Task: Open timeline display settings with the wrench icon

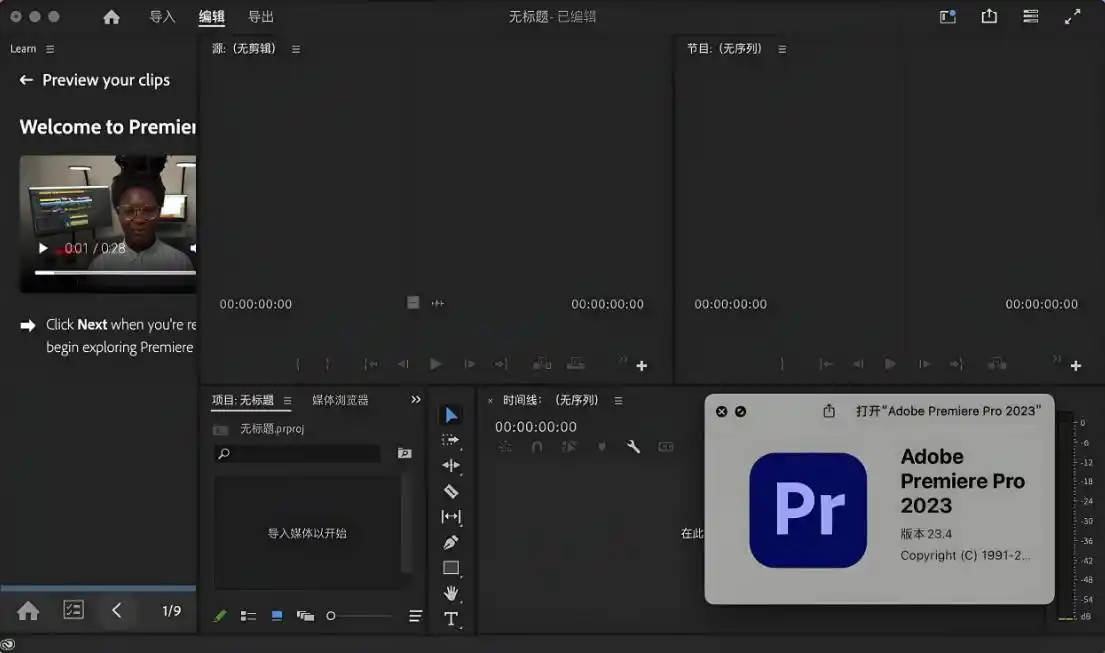Action: 634,446
